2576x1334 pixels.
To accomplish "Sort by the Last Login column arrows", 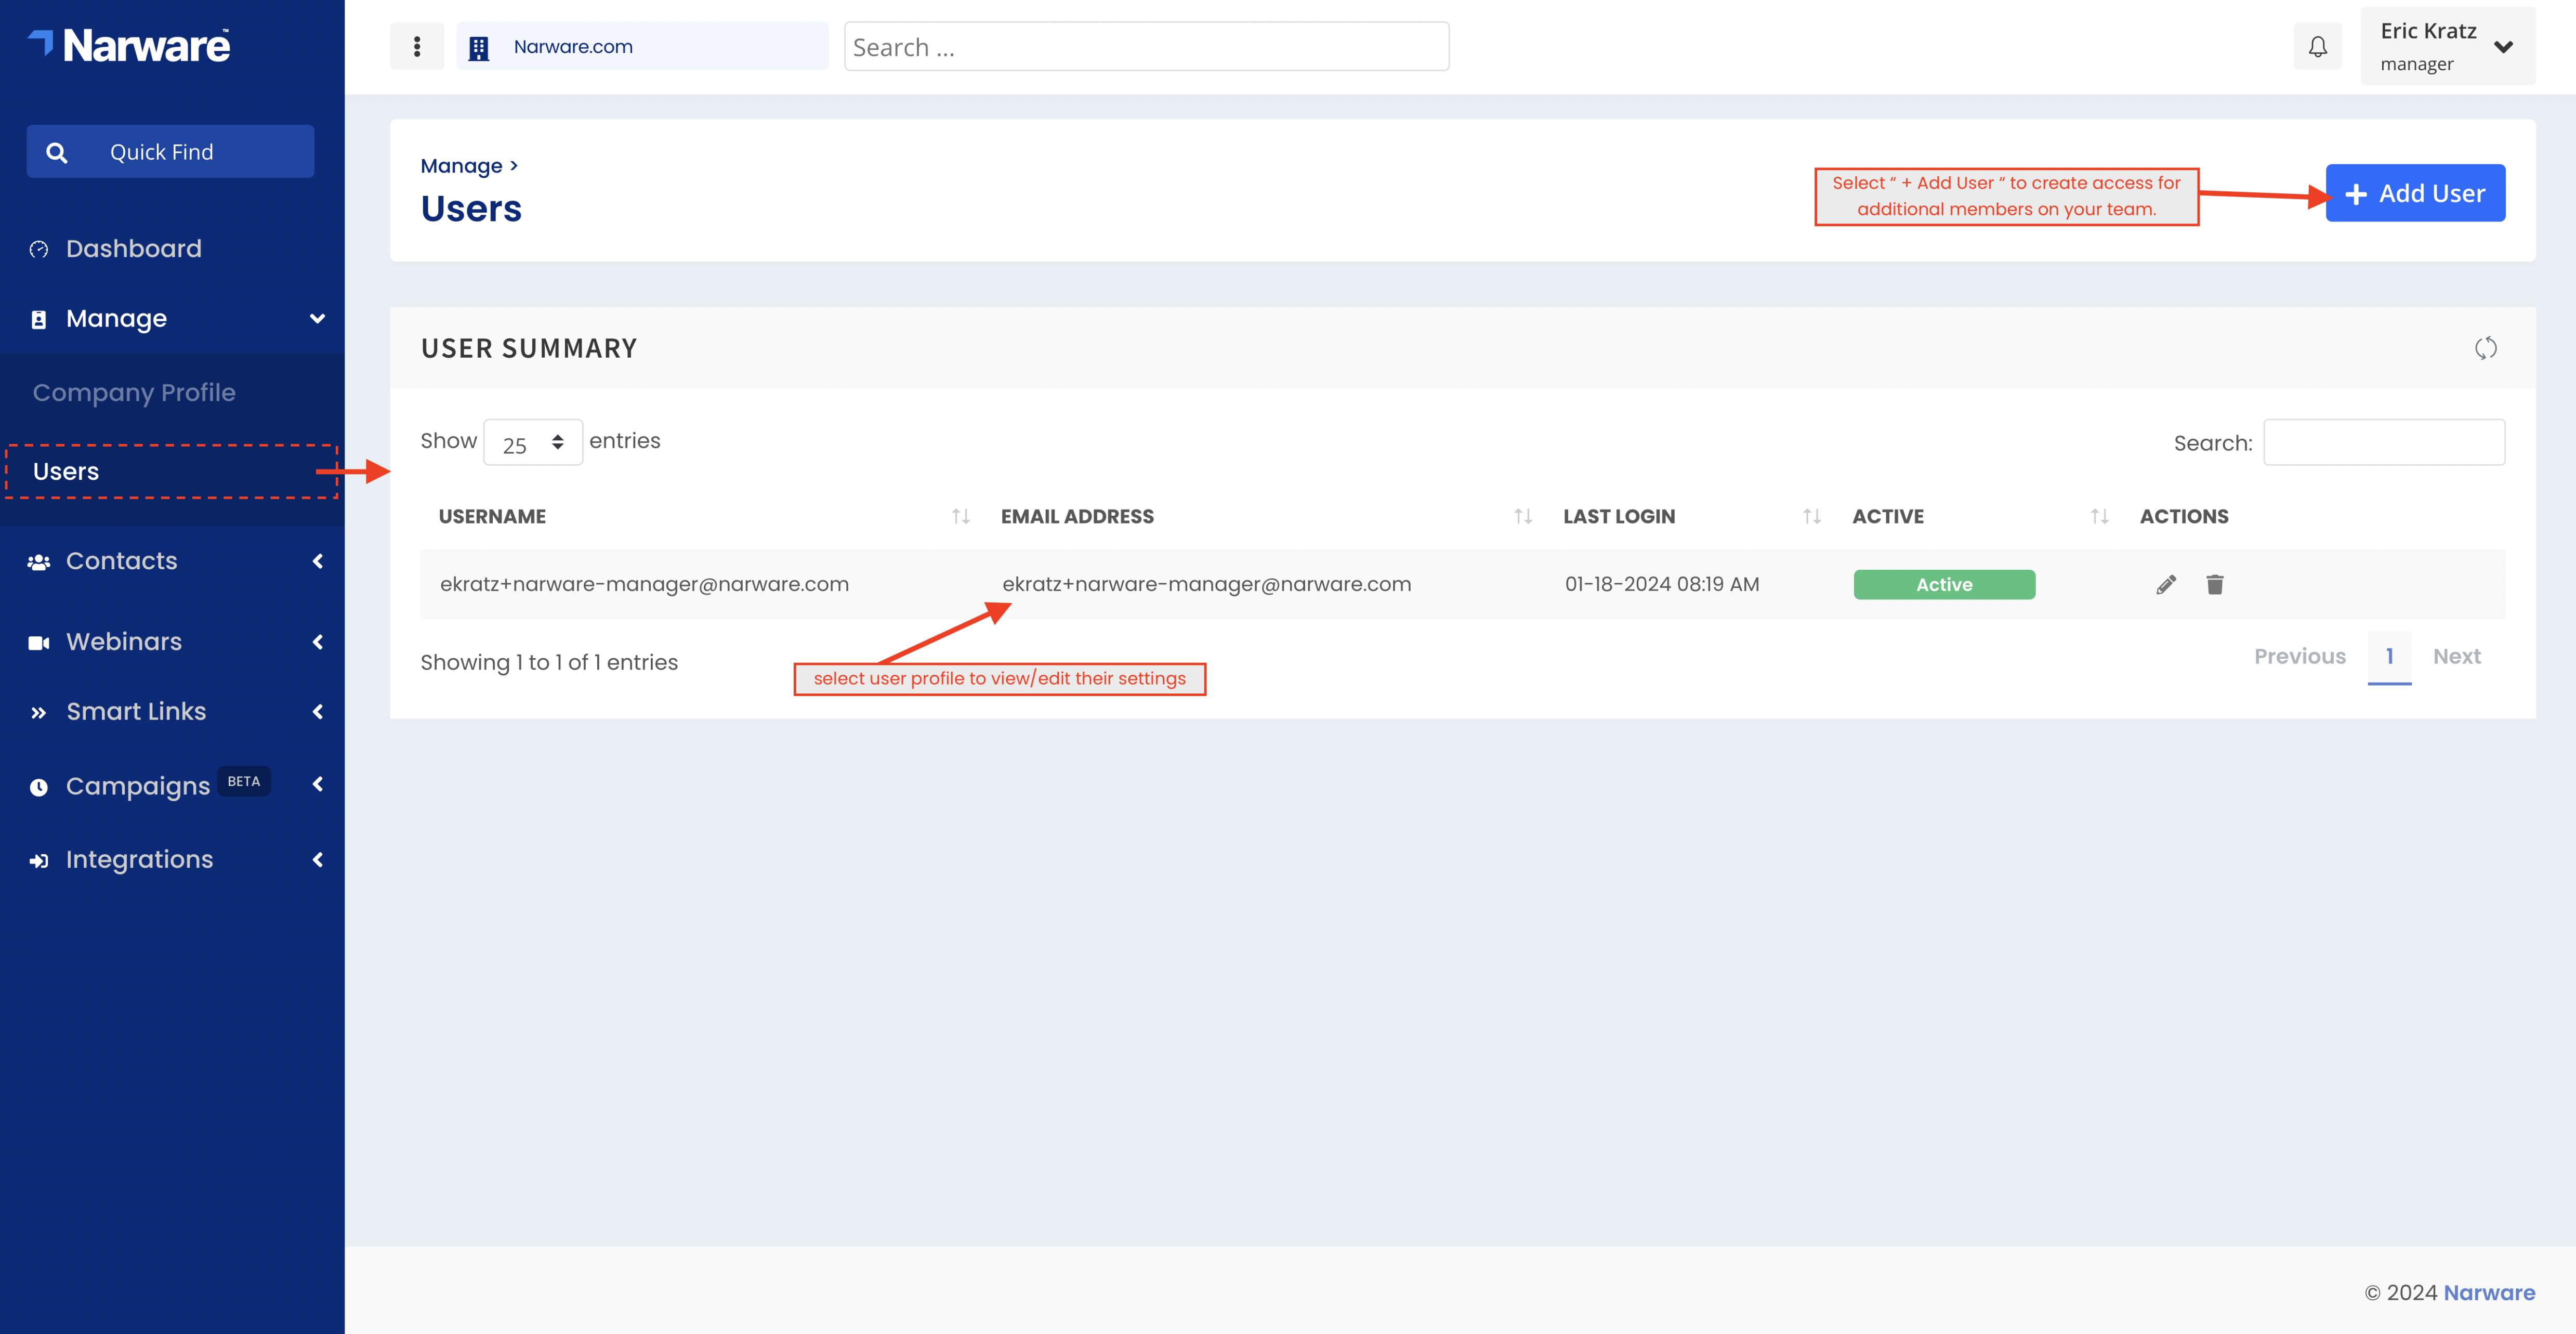I will point(1812,516).
